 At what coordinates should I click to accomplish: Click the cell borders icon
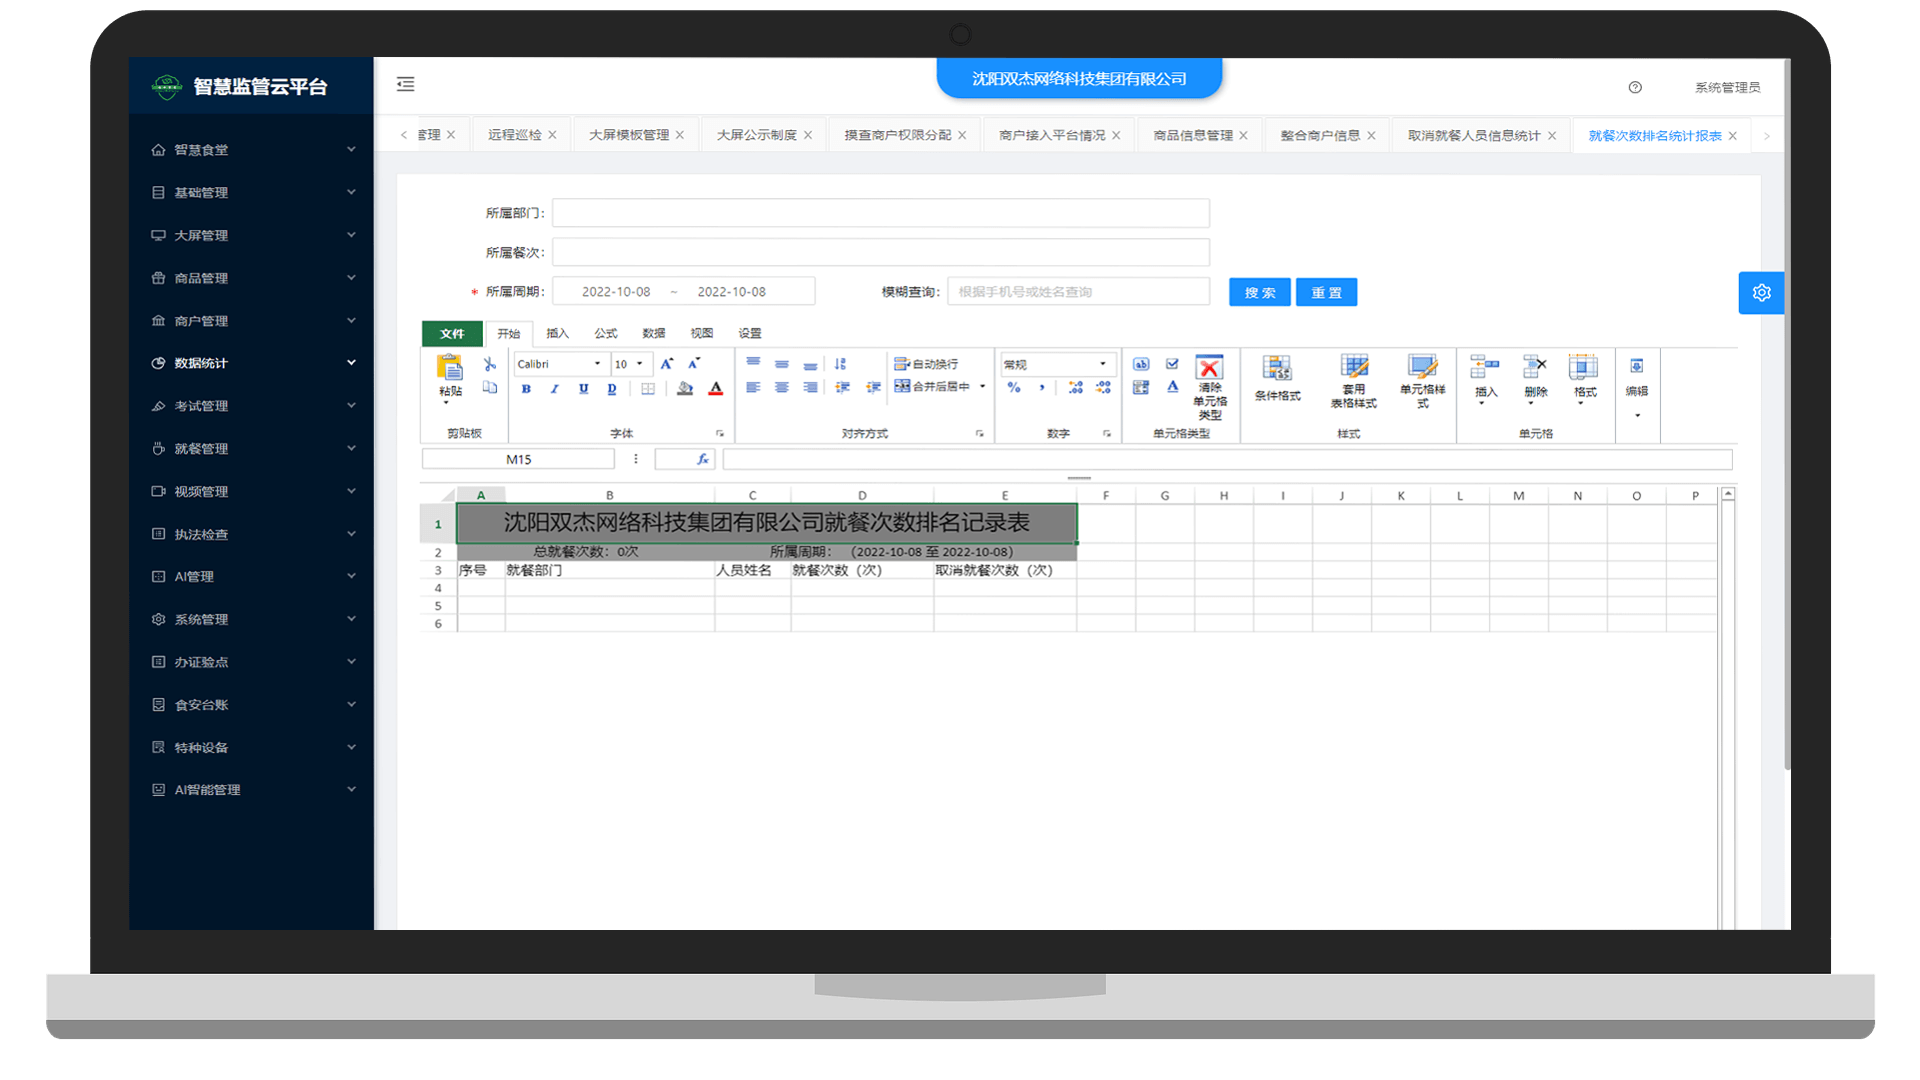(x=648, y=389)
